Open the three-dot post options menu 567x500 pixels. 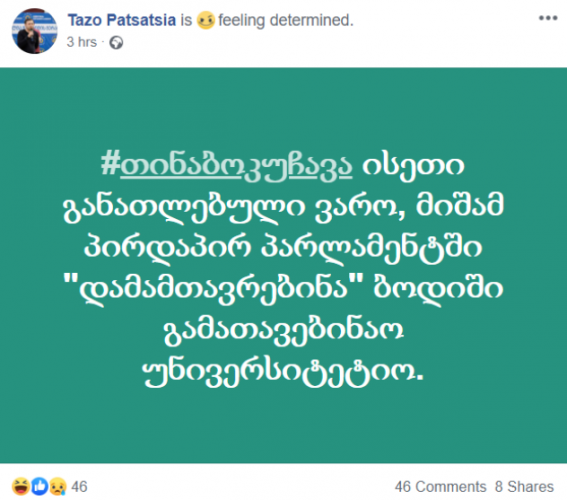coord(548,18)
